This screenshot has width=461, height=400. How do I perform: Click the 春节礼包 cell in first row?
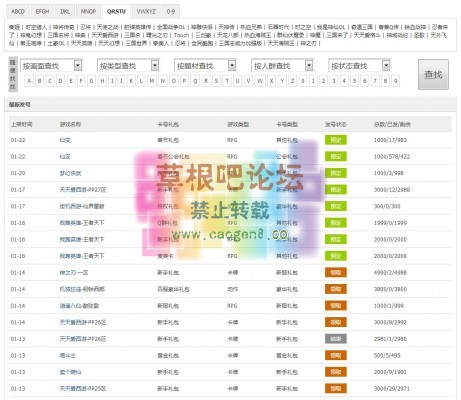click(x=168, y=140)
